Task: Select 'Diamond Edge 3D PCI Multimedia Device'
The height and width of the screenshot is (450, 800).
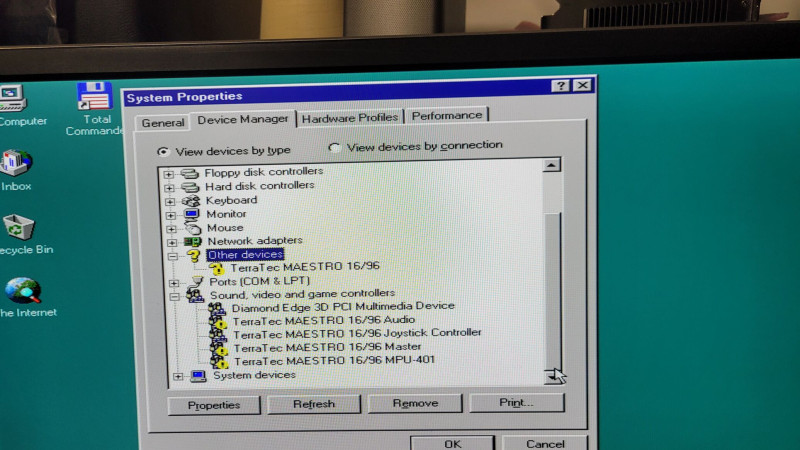Action: (x=343, y=307)
